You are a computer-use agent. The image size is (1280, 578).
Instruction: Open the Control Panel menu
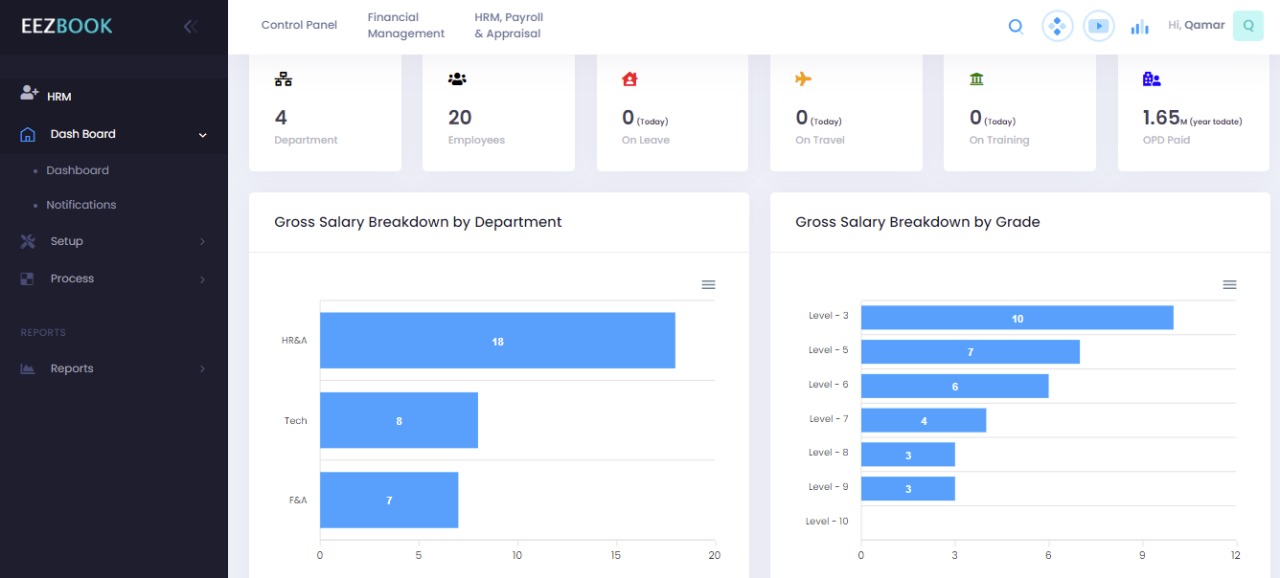(x=299, y=25)
